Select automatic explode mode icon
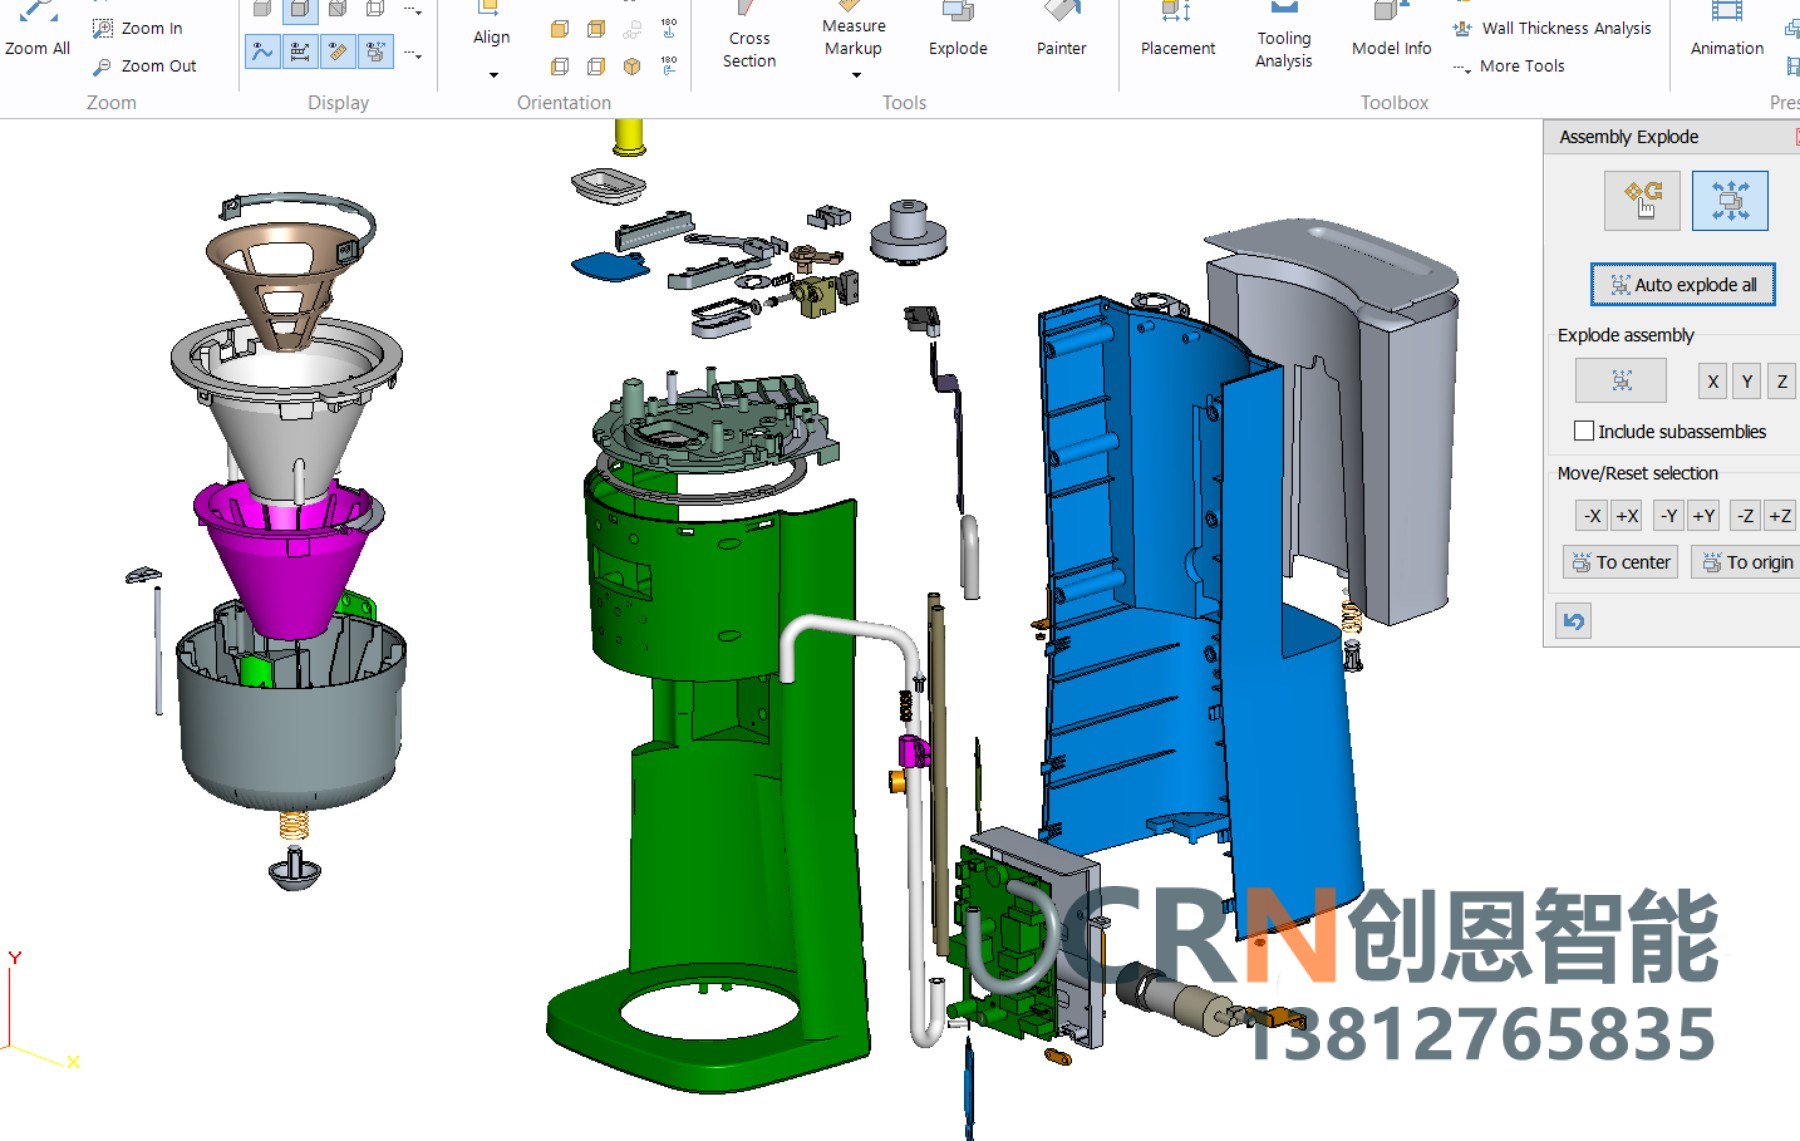This screenshot has height=1141, width=1800. [x=1730, y=201]
